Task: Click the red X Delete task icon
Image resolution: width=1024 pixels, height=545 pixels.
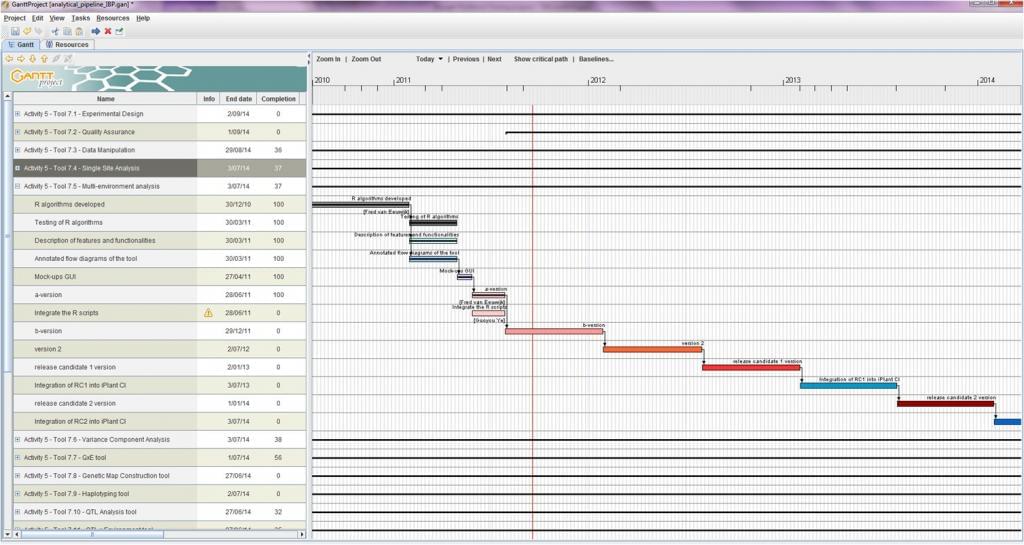Action: coord(108,31)
